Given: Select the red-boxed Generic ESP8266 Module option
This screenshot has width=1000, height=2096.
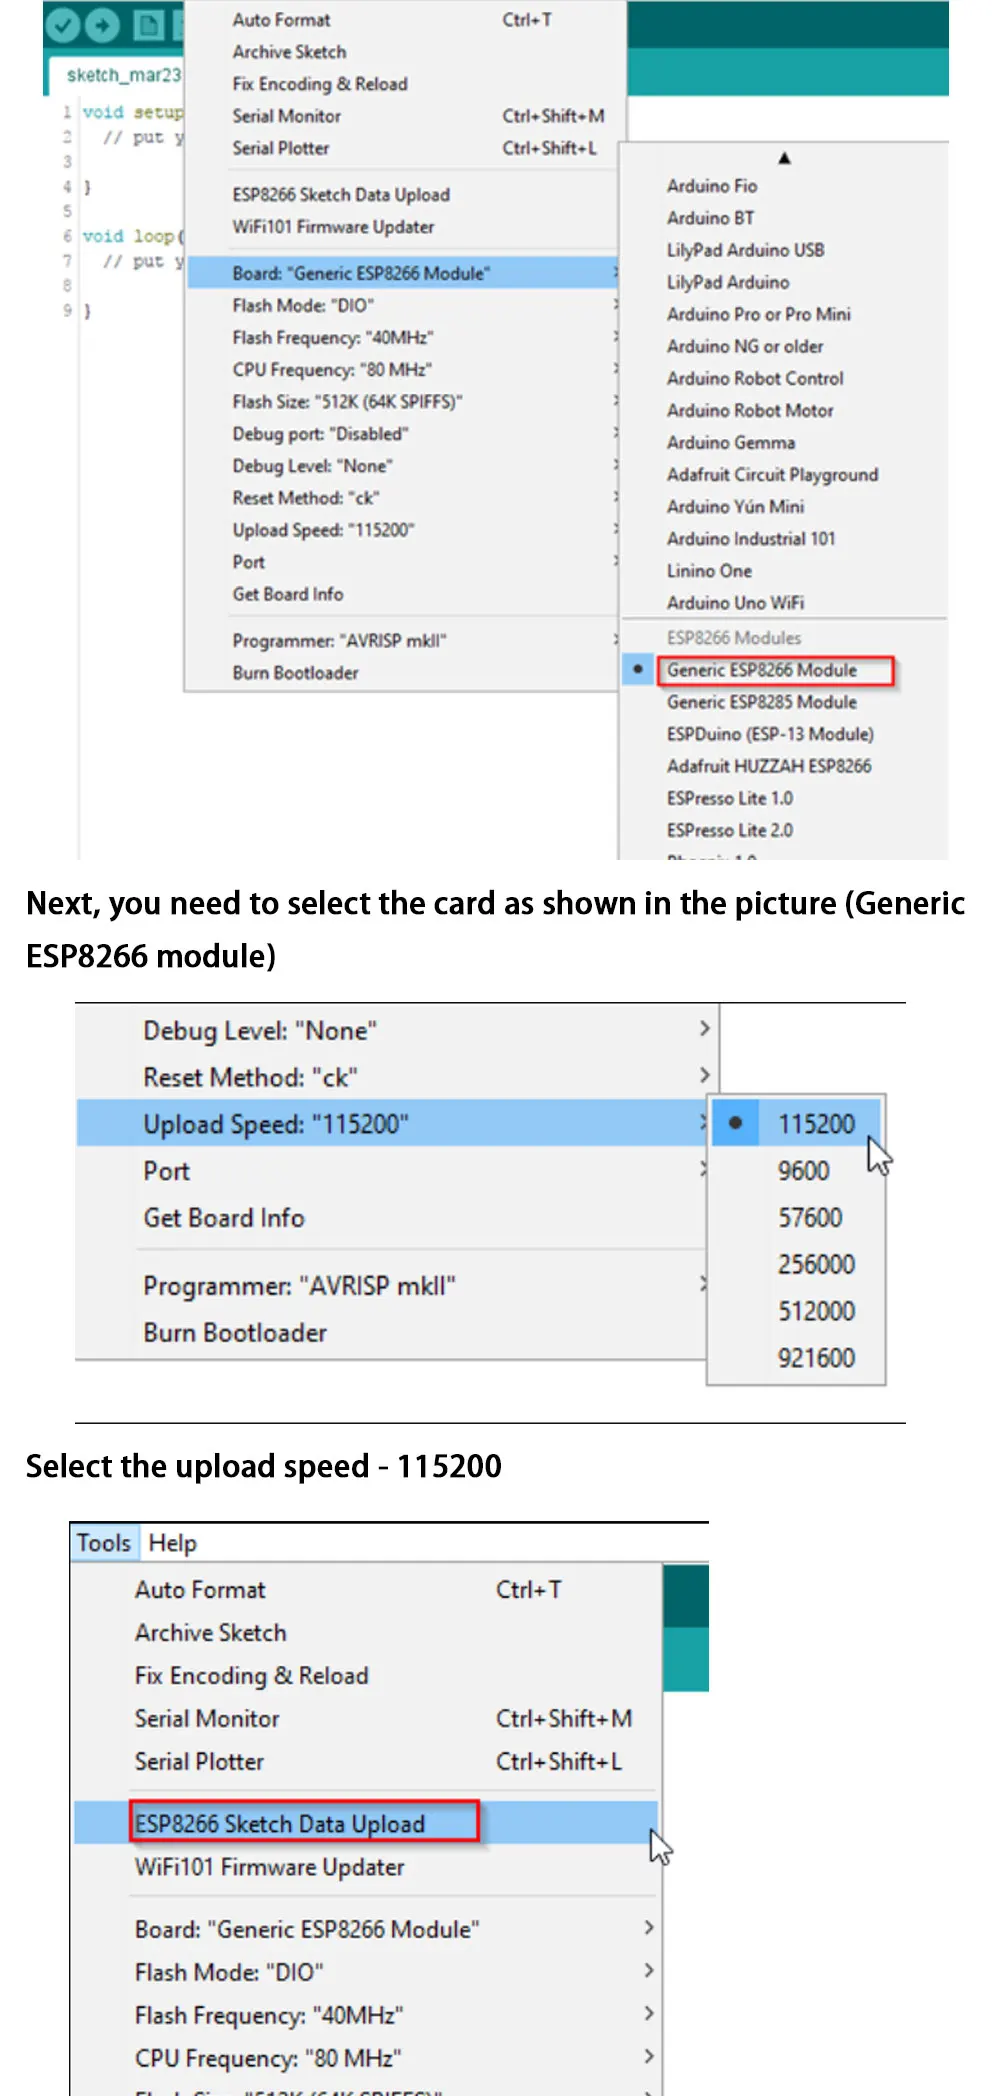Looking at the screenshot, I should click(762, 670).
